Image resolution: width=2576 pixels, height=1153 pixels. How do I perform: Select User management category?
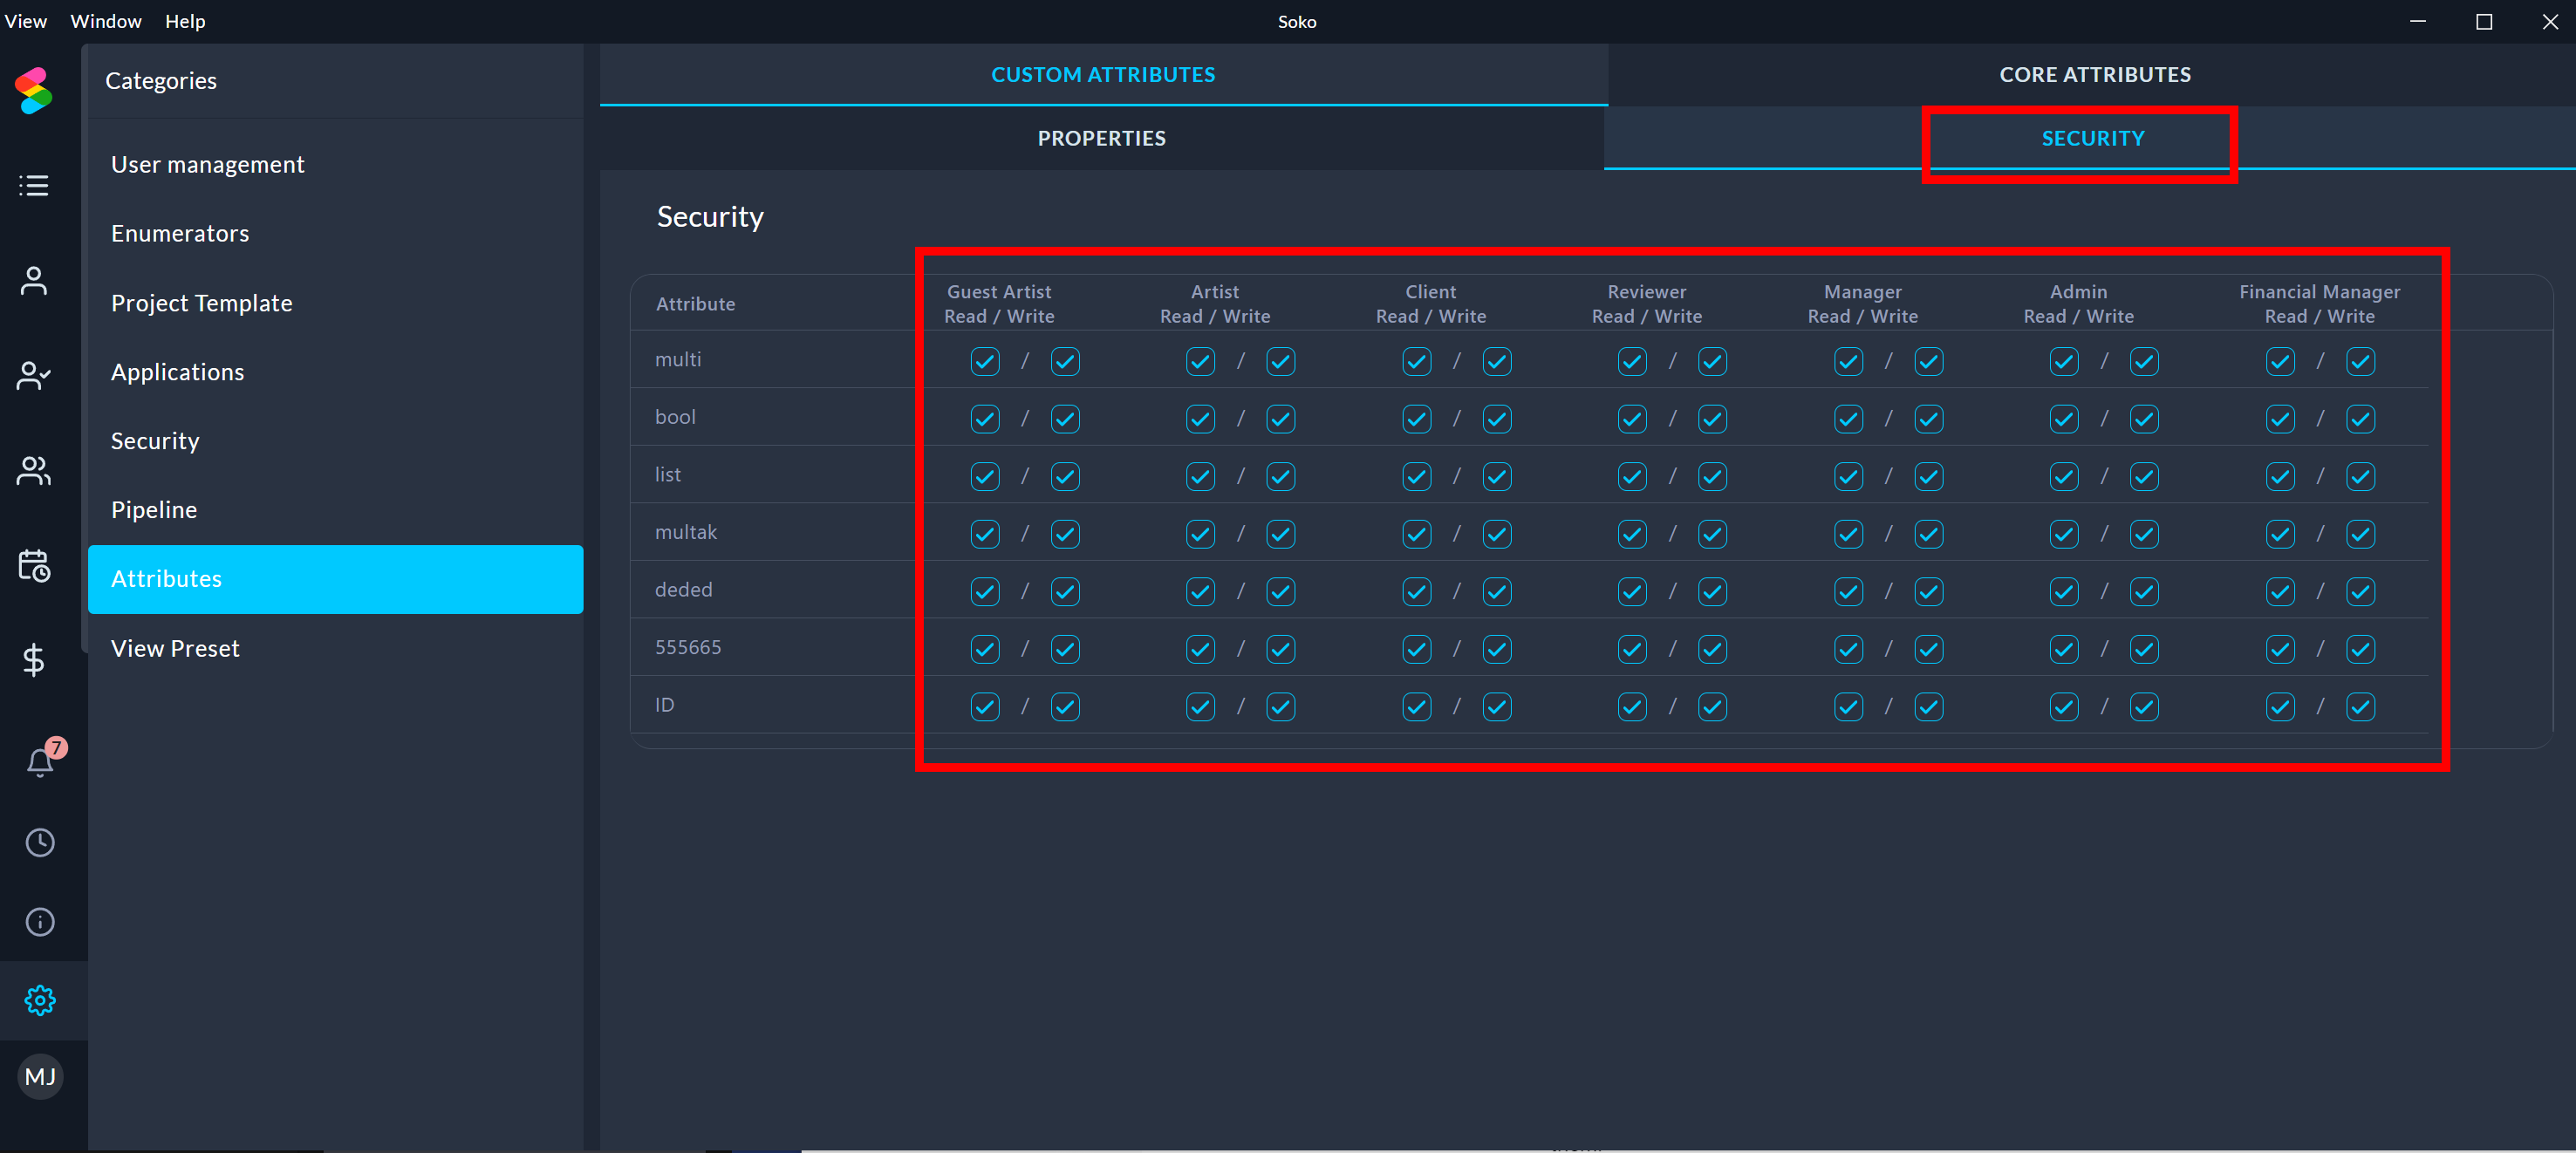point(207,164)
